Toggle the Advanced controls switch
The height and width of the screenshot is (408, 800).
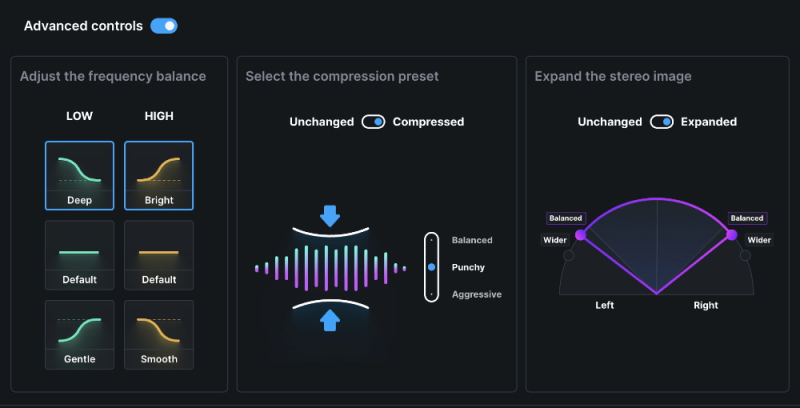(164, 26)
